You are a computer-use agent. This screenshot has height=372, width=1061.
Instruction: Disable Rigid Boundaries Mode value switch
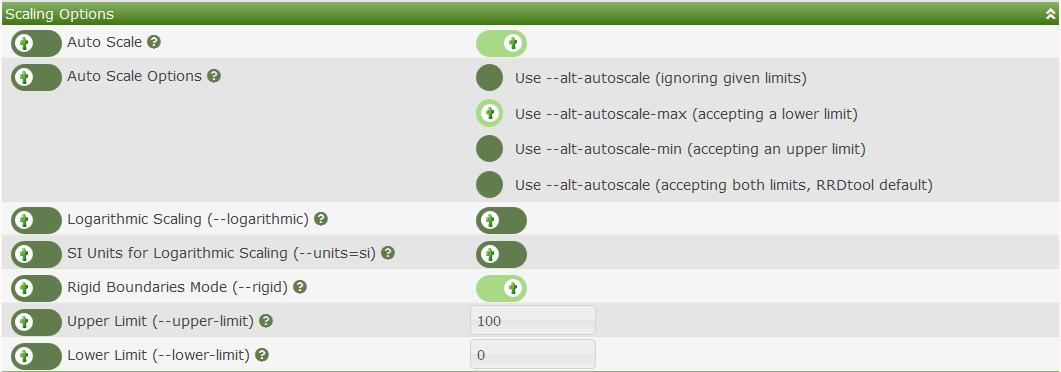click(x=501, y=288)
